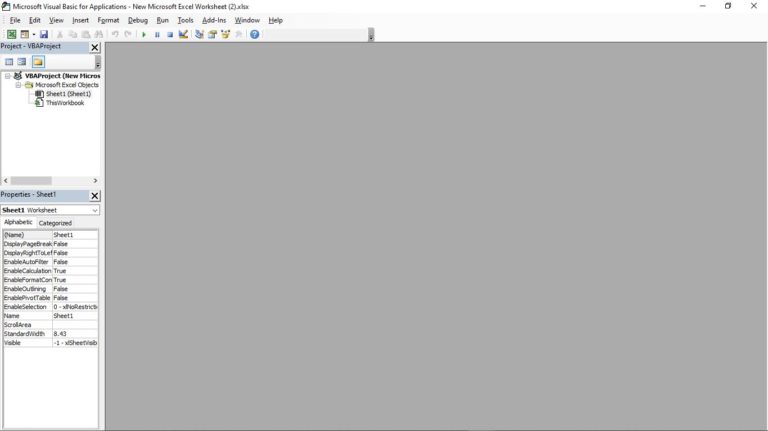Save the workbook with the floppy icon
768x431 pixels.
click(x=44, y=34)
